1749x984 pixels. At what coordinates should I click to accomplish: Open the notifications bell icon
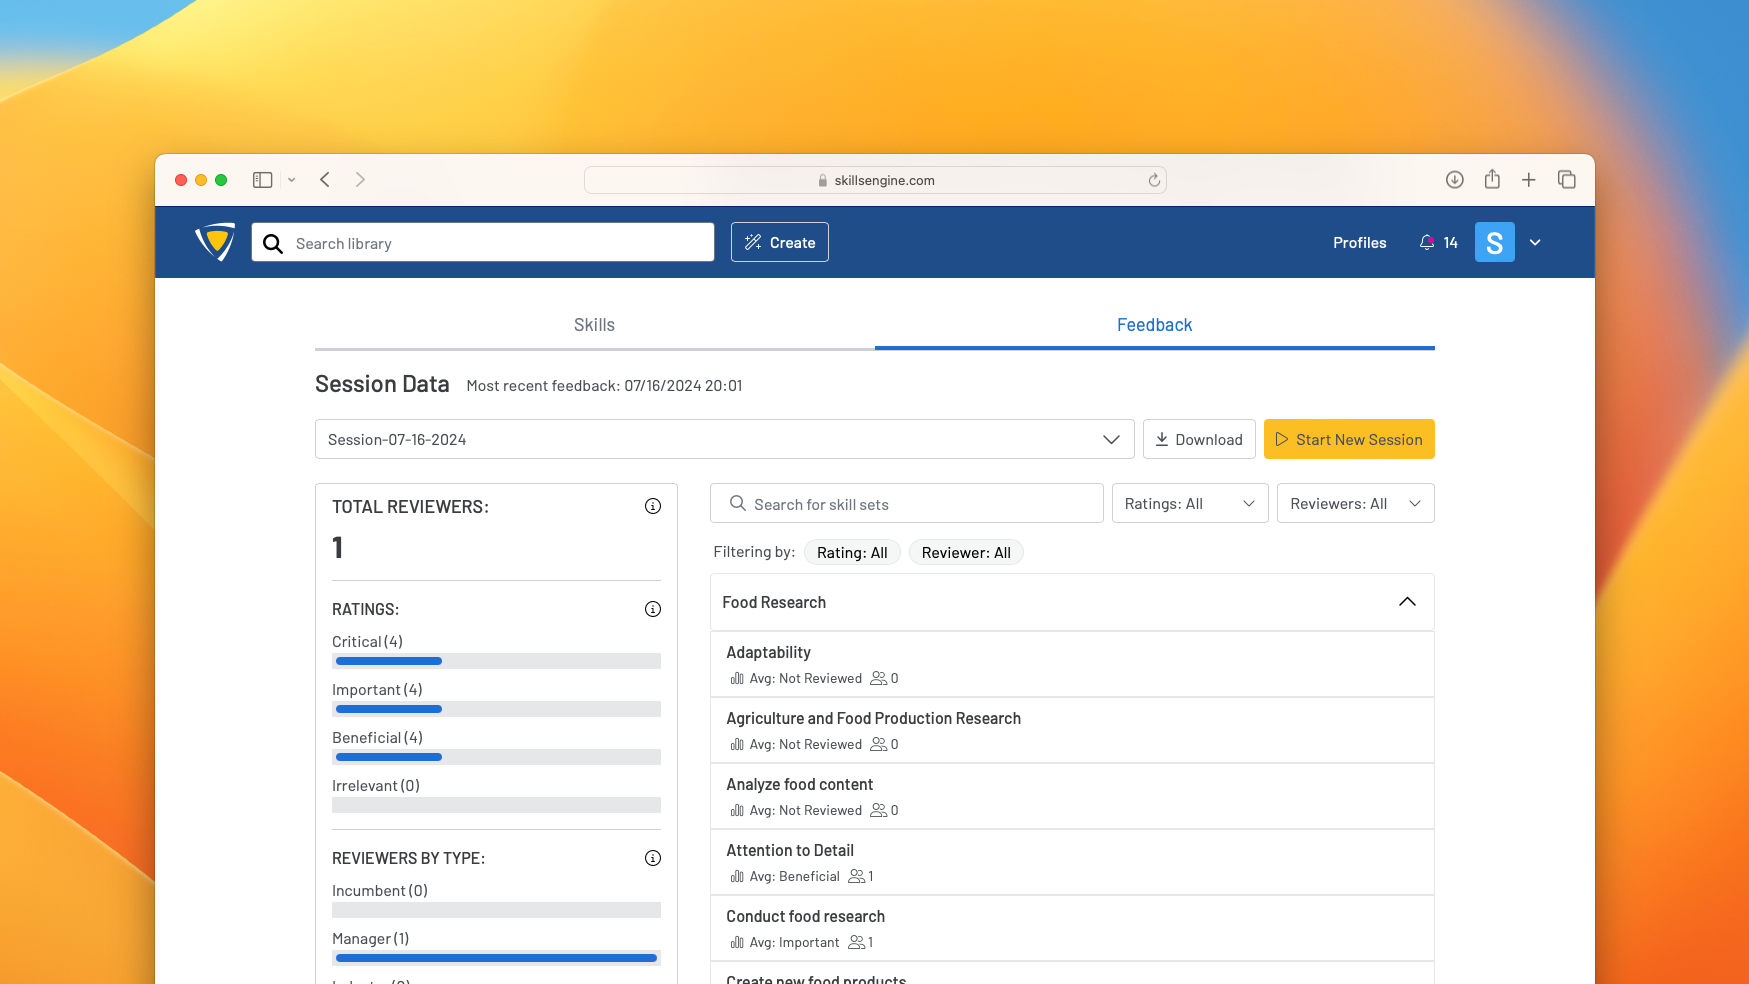[1427, 242]
